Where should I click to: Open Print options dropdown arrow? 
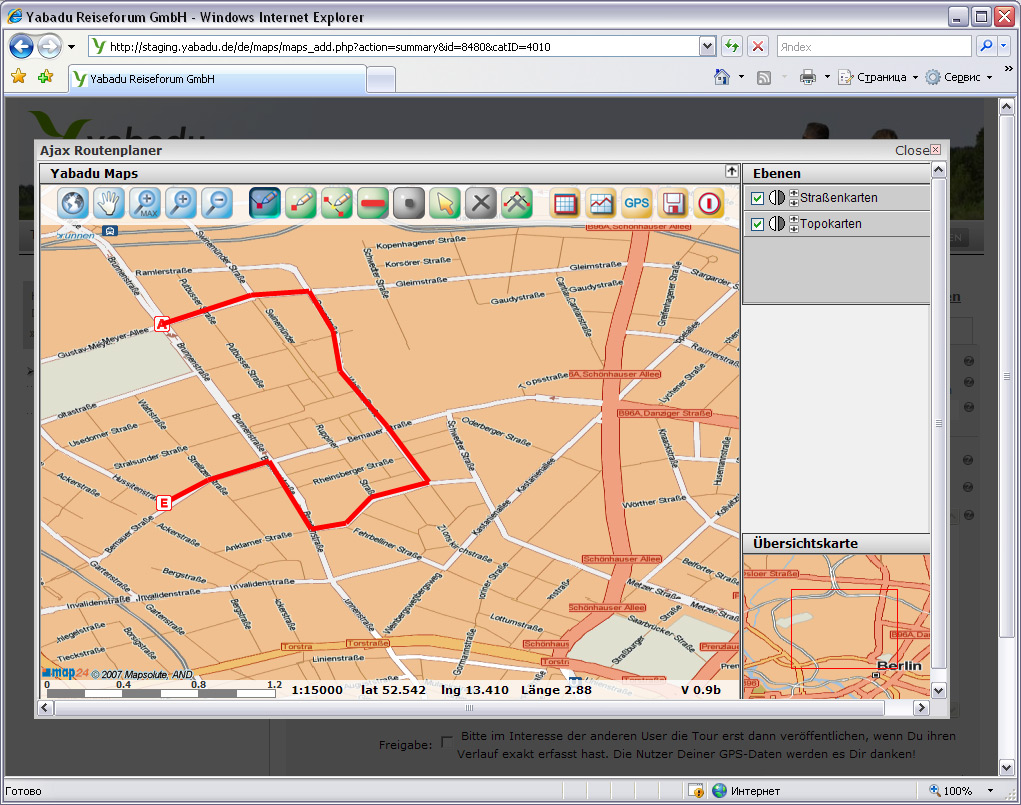(827, 77)
